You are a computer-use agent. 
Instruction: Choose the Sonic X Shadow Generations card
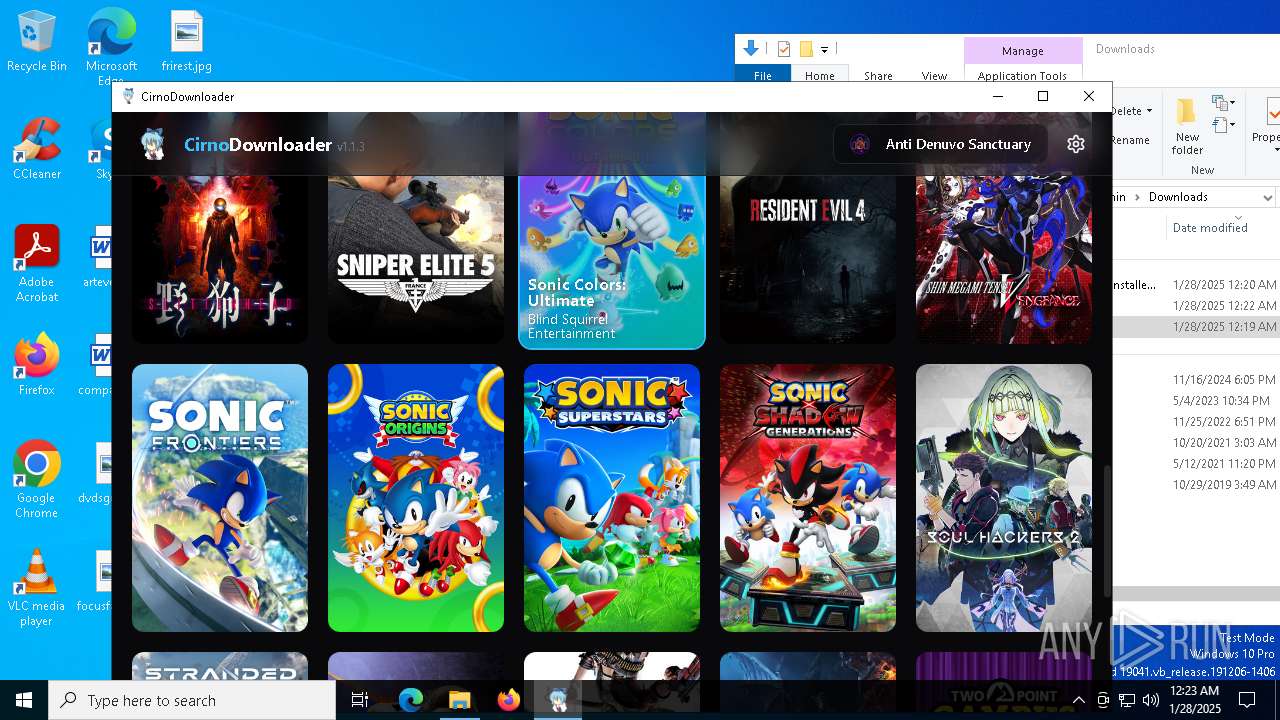click(x=808, y=498)
